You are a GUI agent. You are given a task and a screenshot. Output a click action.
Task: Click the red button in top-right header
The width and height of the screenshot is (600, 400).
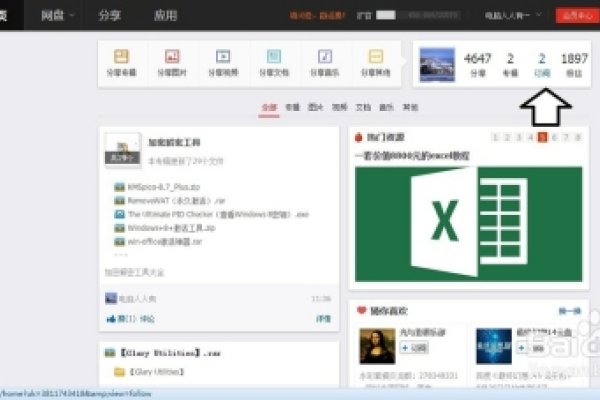coord(577,15)
